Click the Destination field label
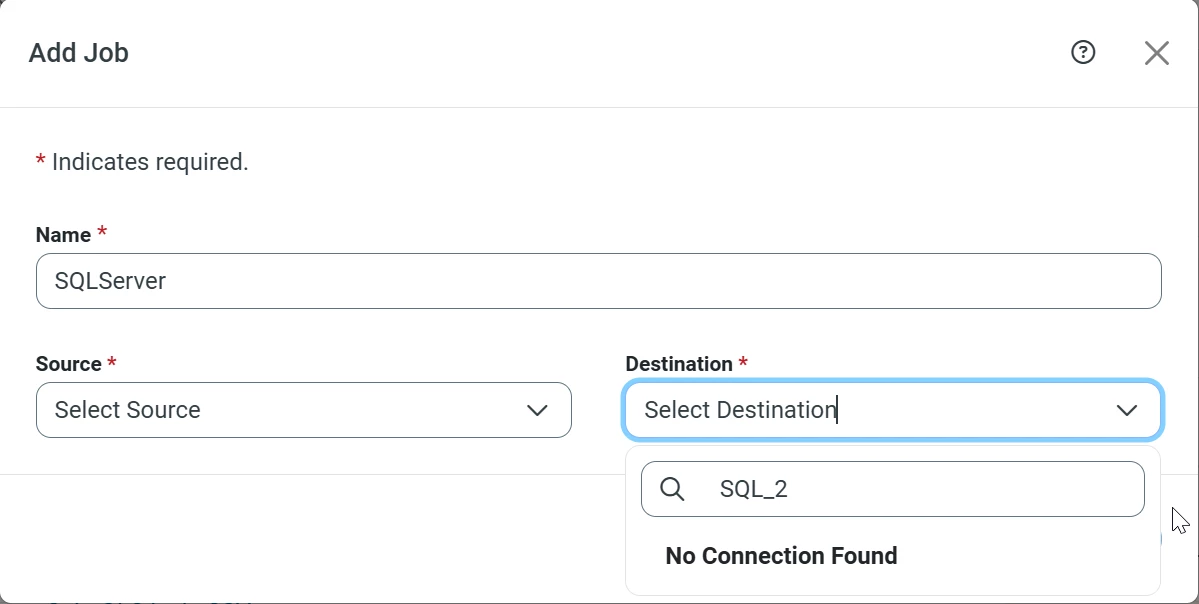This screenshot has height=604, width=1199. pos(680,363)
